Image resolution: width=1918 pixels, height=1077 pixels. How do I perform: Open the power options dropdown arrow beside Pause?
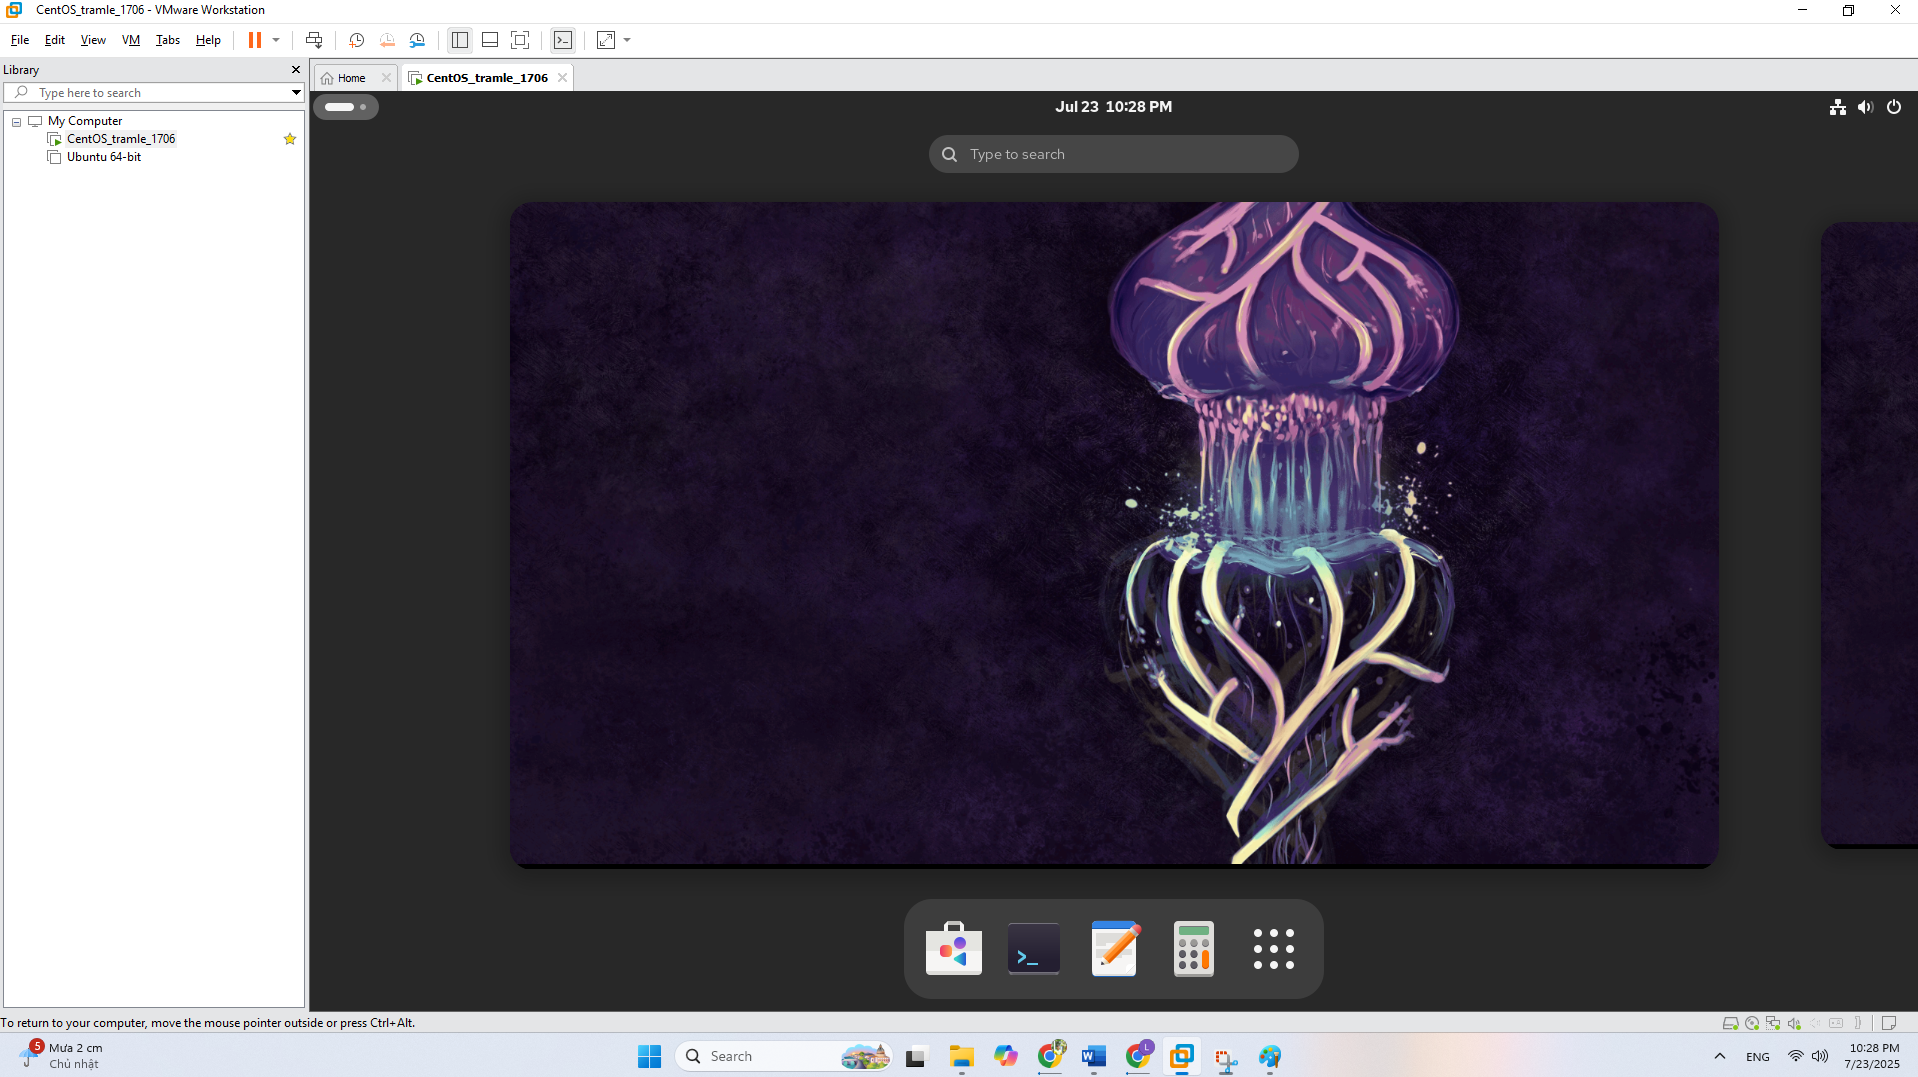[276, 40]
